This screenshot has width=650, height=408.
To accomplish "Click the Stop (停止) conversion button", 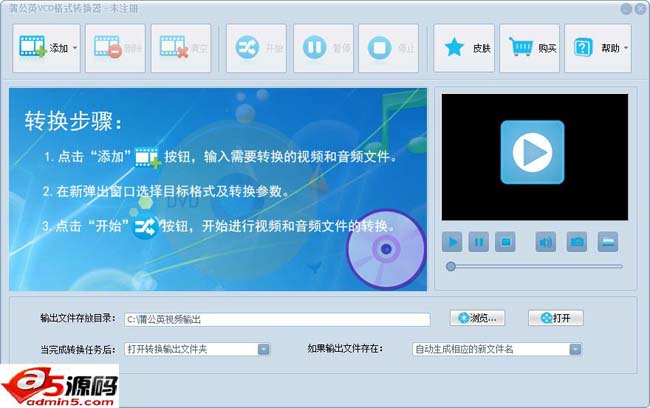I will pos(388,48).
